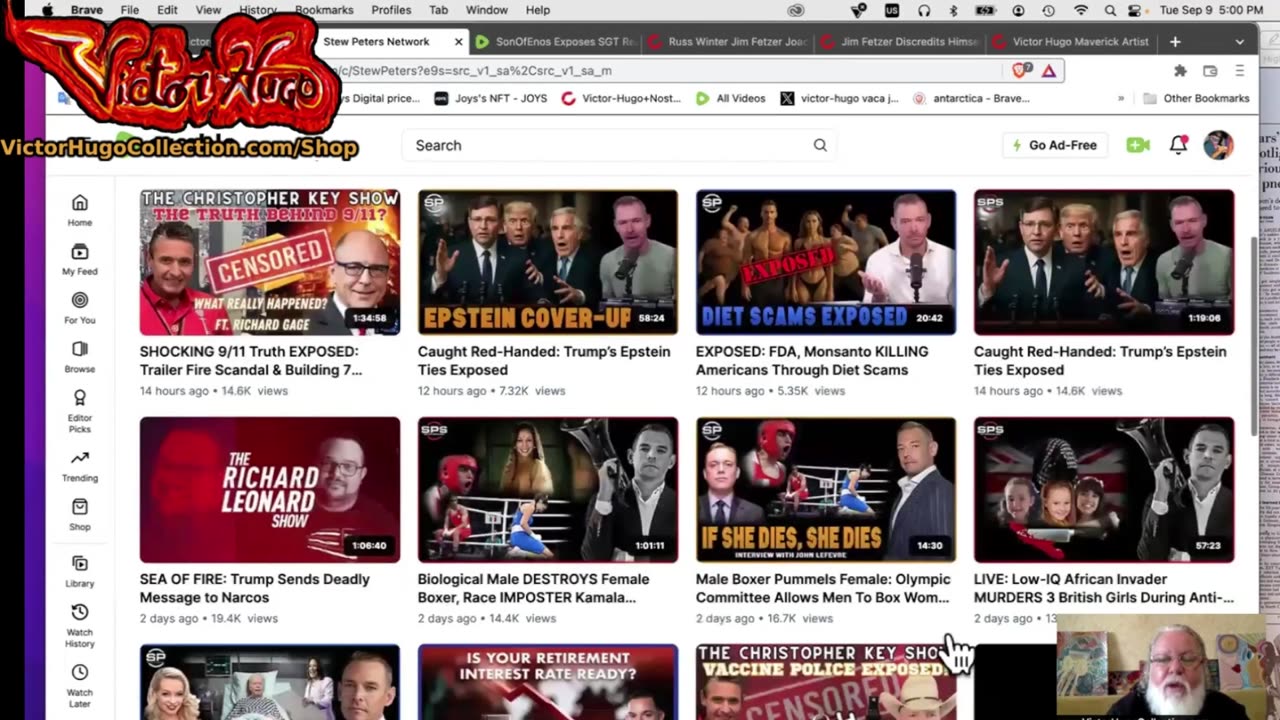
Task: Open macOS Spotlight search icon
Action: click(x=1110, y=10)
